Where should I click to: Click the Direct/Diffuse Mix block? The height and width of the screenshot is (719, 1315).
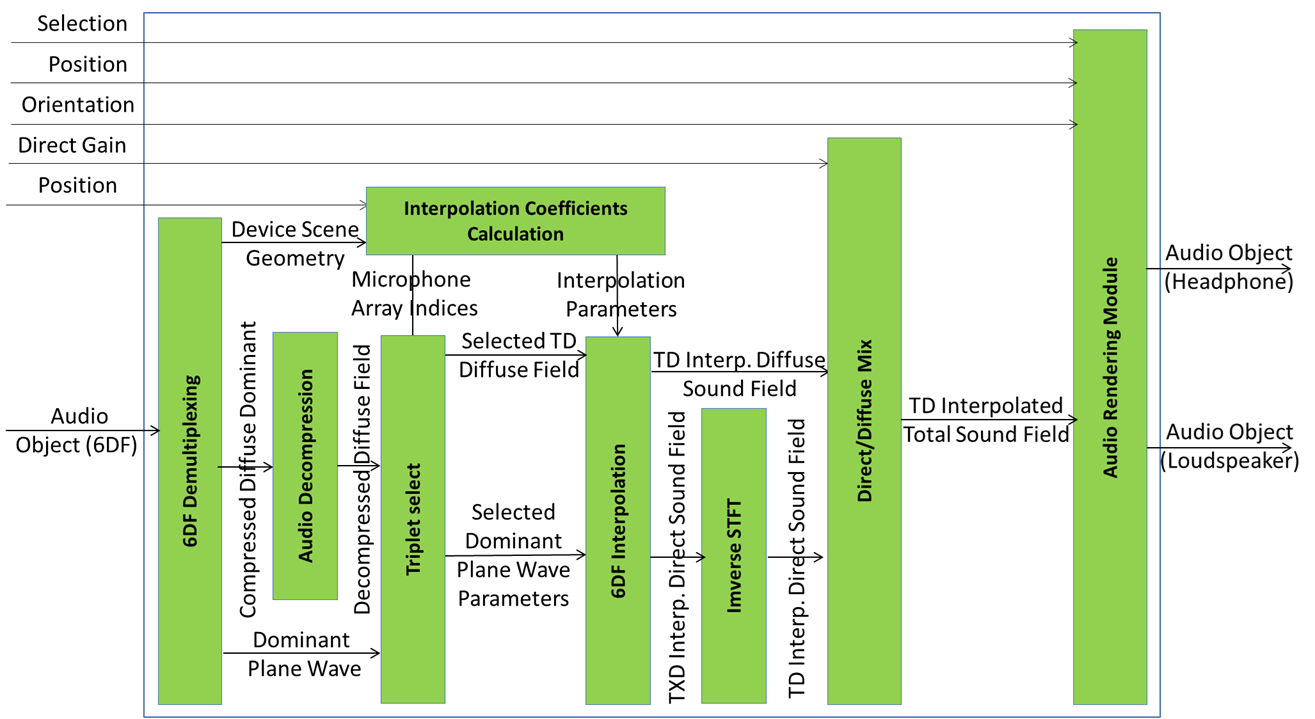[864, 421]
